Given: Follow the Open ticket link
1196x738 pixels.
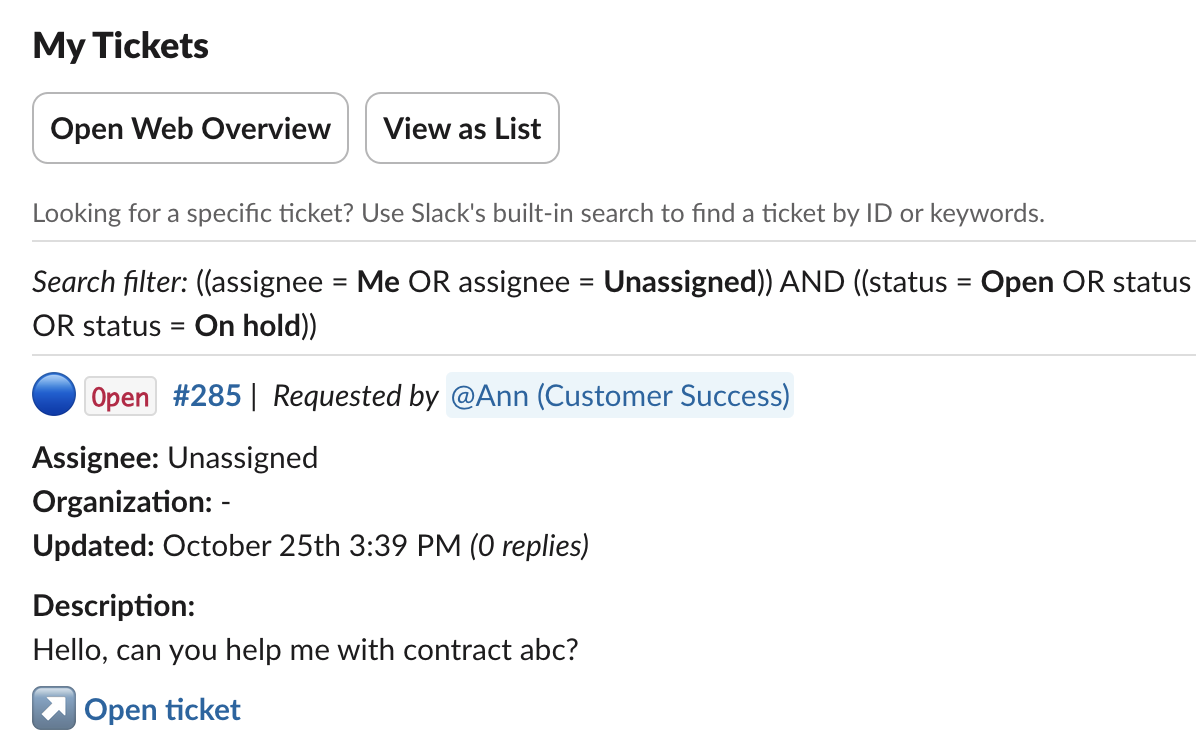Looking at the screenshot, I should [163, 710].
